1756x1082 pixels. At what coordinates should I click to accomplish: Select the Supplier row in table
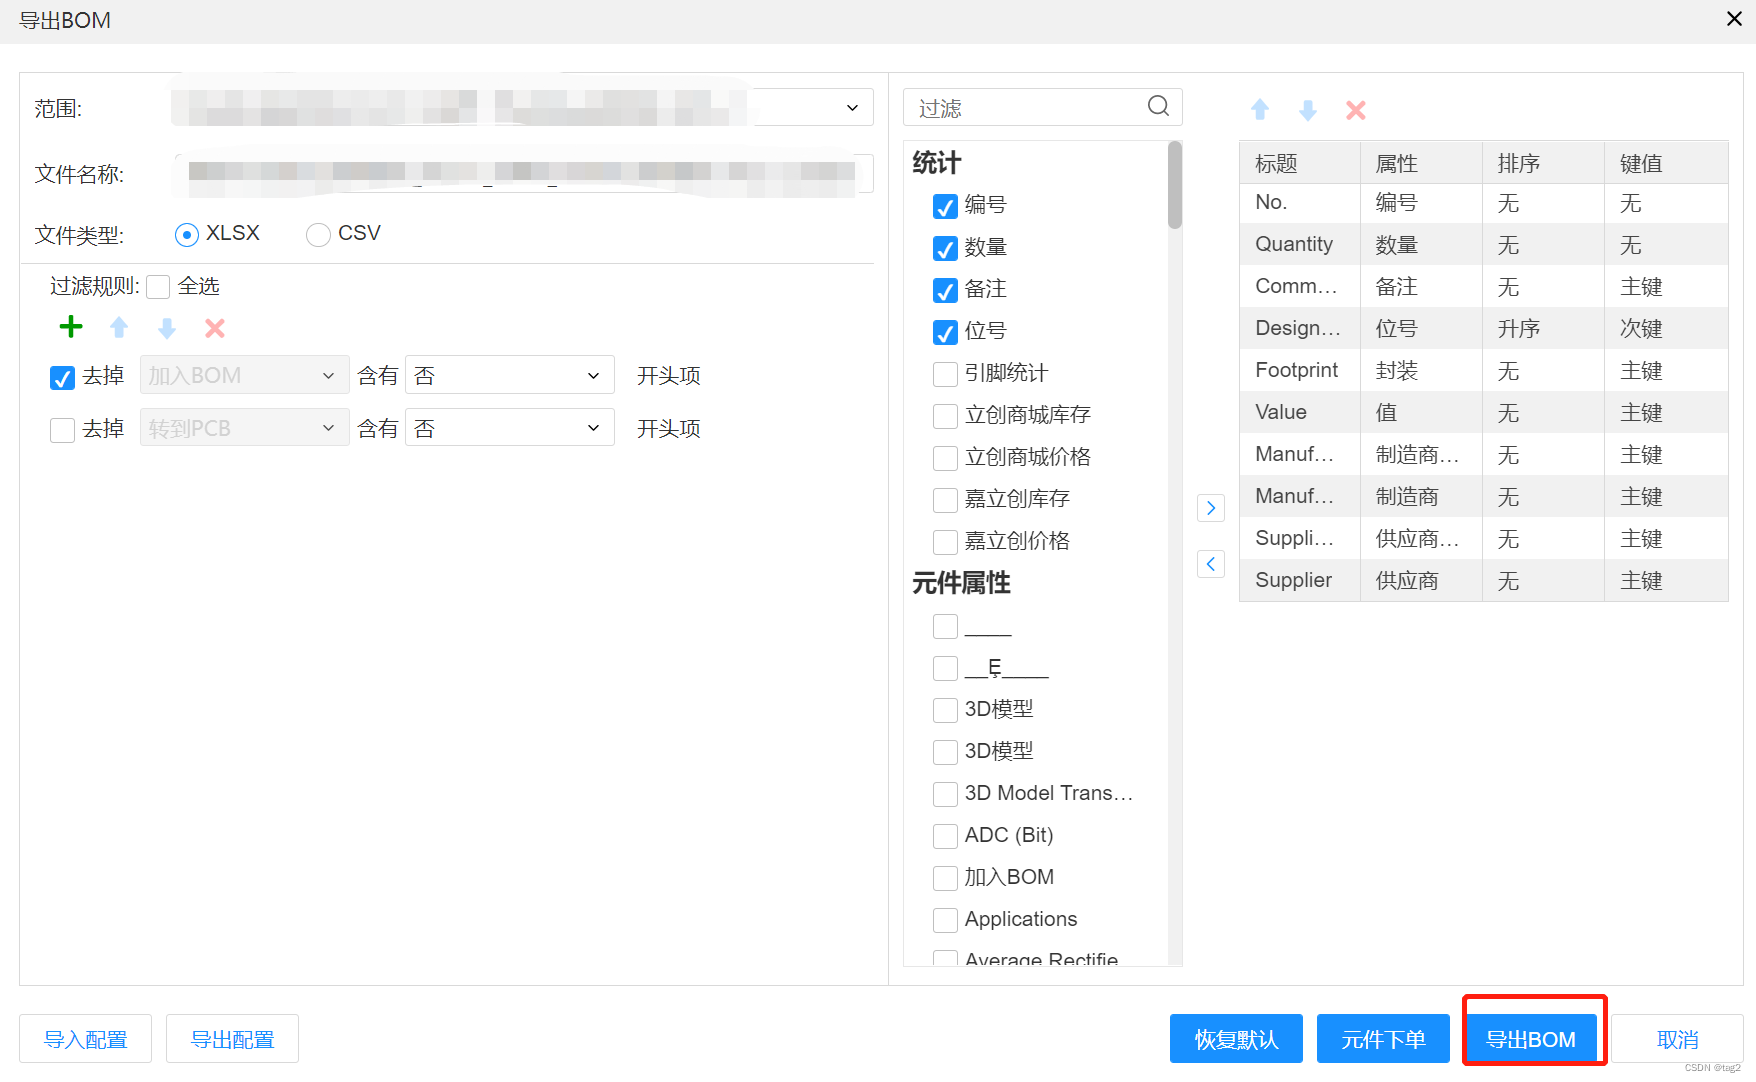(1483, 581)
